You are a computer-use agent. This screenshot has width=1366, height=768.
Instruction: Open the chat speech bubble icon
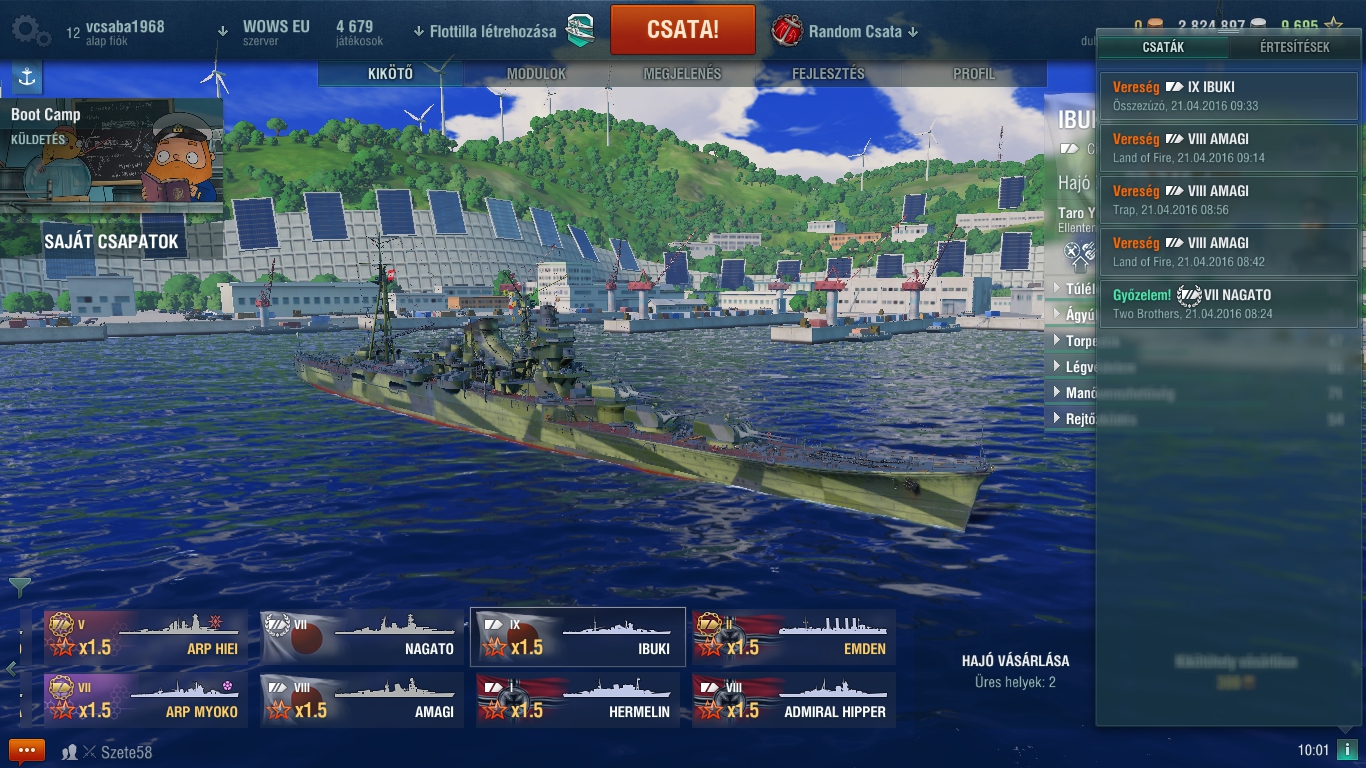(27, 751)
